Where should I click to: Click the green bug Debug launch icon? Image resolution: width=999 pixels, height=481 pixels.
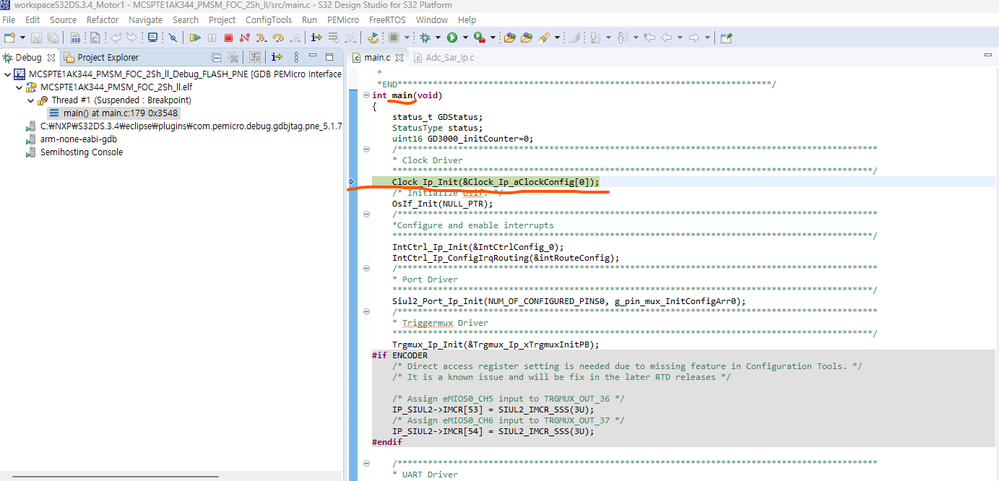(x=425, y=38)
